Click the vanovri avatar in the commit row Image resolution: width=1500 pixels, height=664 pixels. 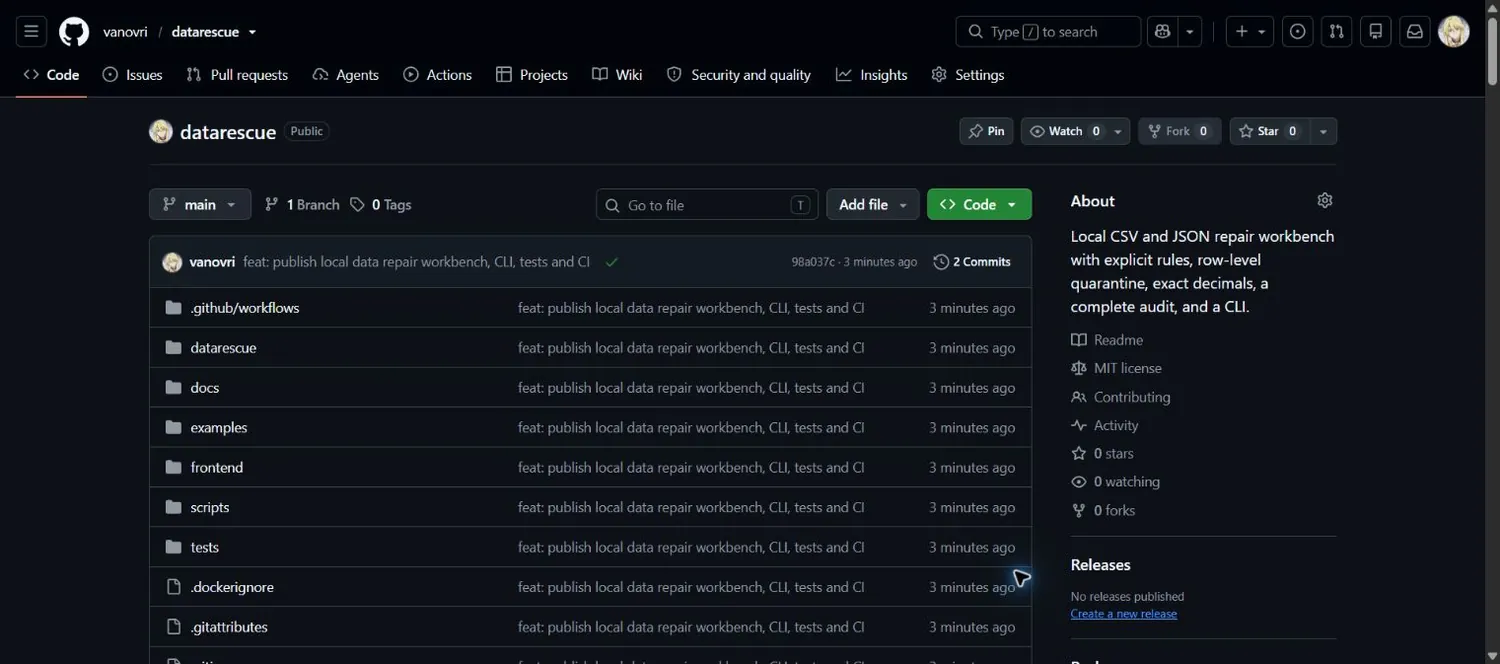(172, 262)
